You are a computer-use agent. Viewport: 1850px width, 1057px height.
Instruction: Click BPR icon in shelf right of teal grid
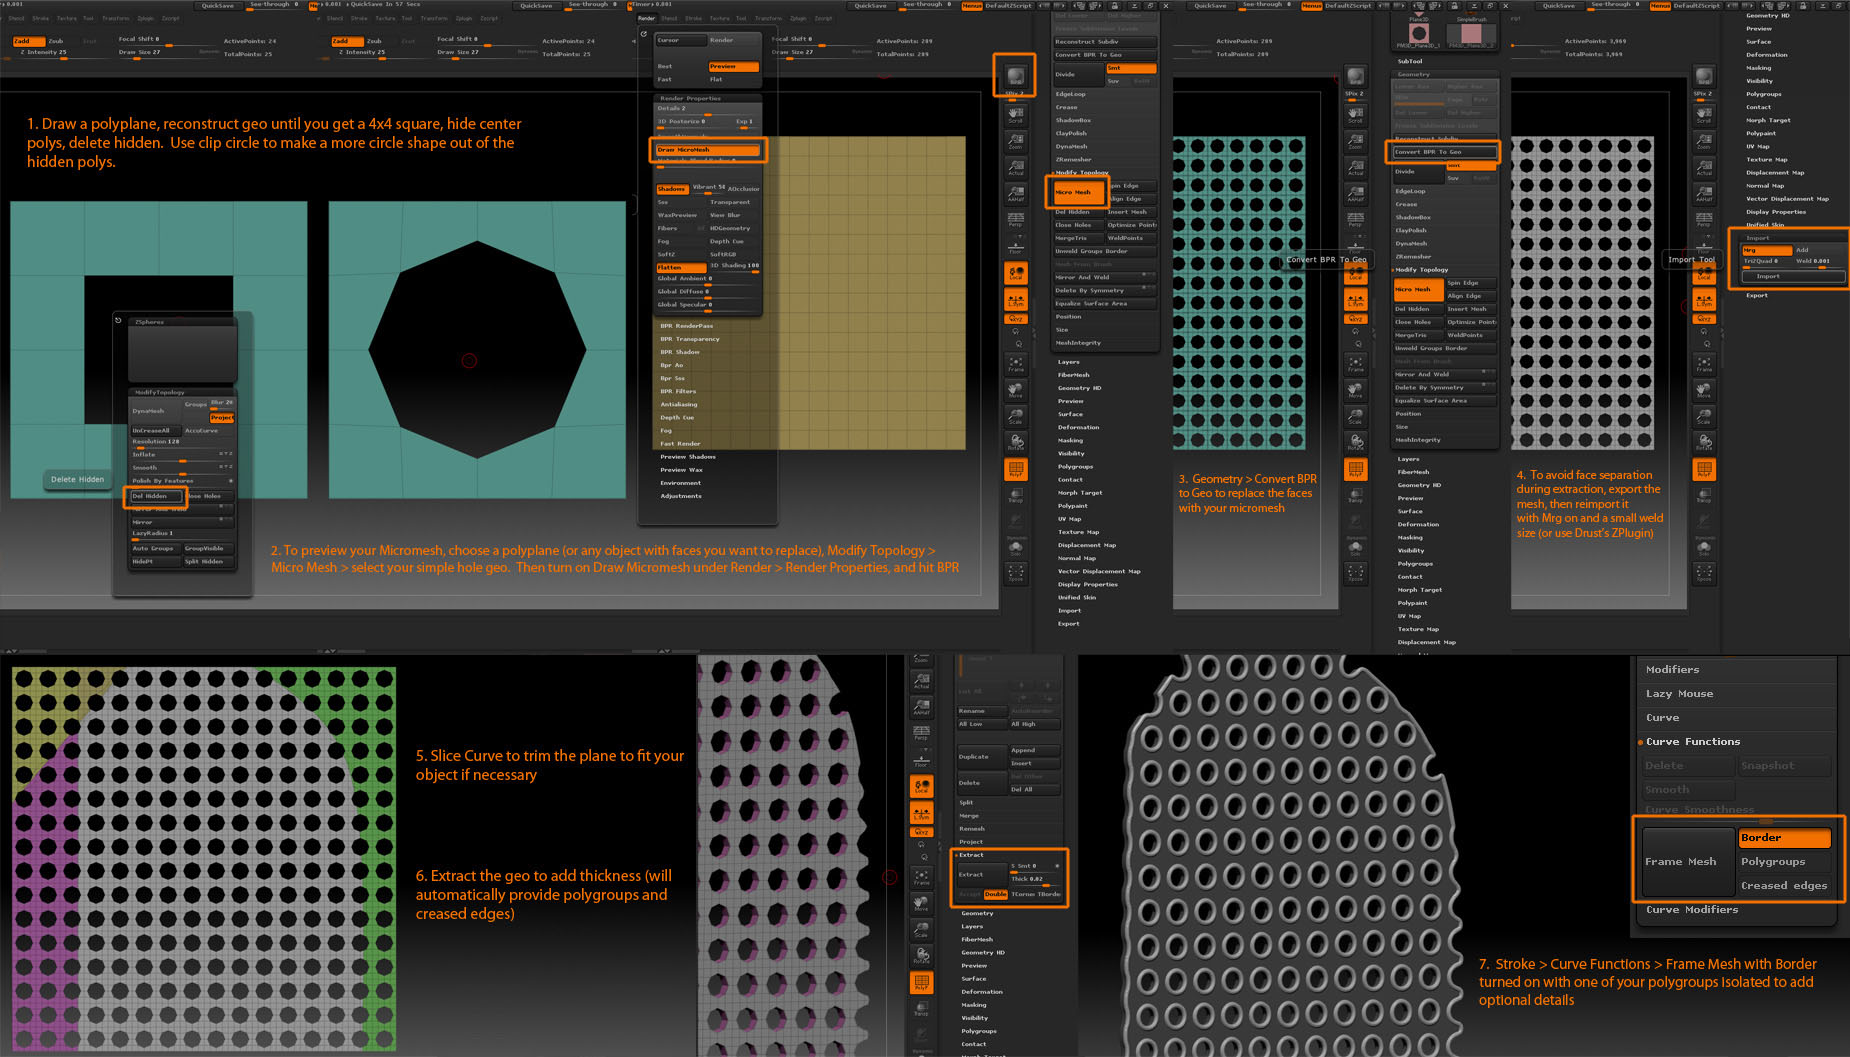[1355, 78]
